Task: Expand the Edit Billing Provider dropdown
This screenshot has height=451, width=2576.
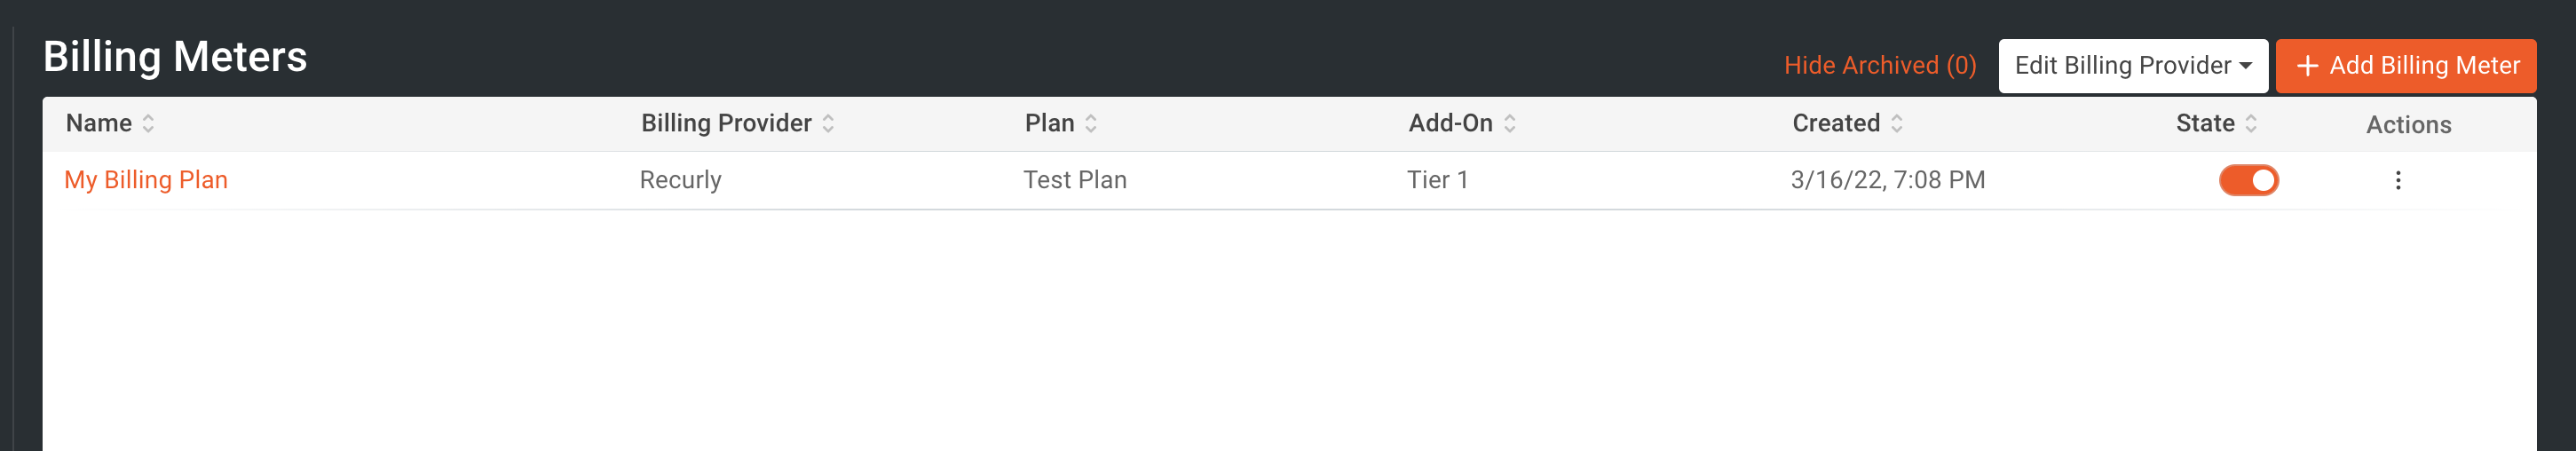Action: [x=2133, y=66]
